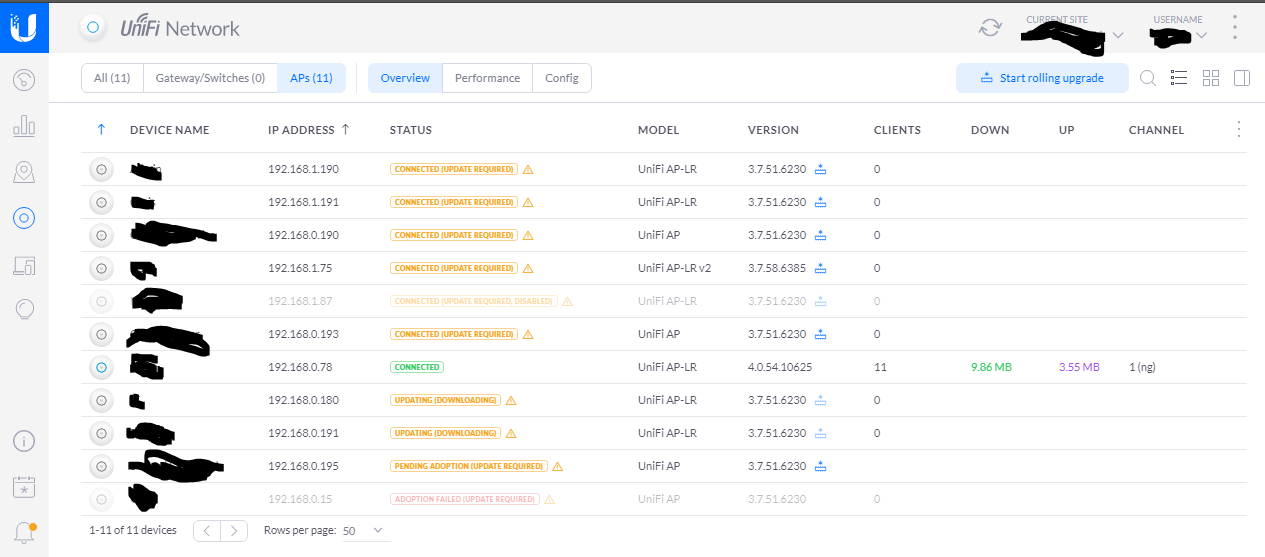Click the 9.86 MB down value
This screenshot has width=1265, height=557.
click(x=991, y=367)
